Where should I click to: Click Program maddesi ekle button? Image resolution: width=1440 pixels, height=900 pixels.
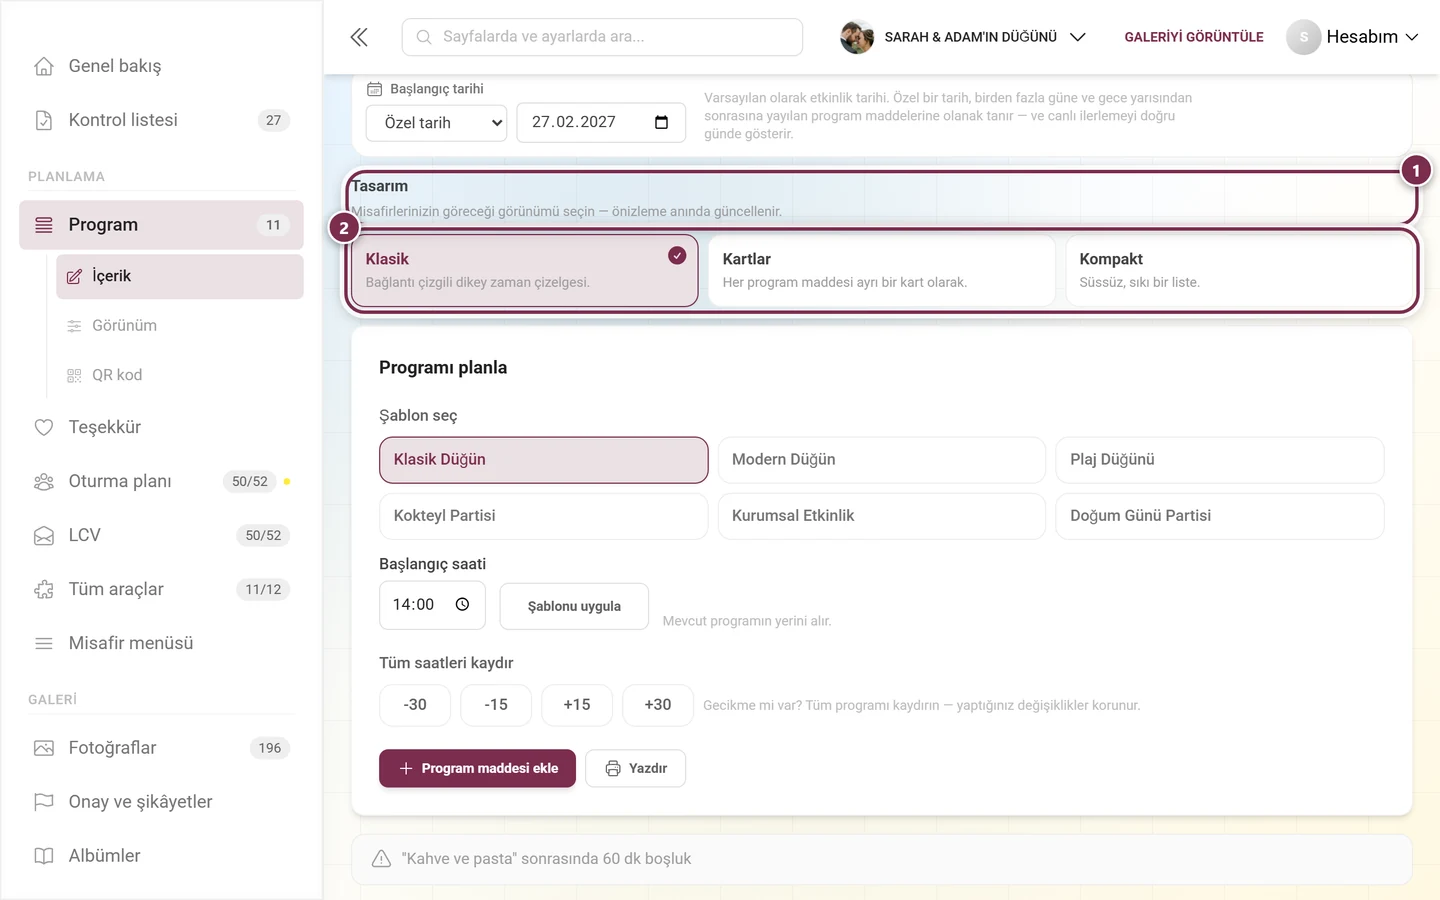pyautogui.click(x=477, y=768)
